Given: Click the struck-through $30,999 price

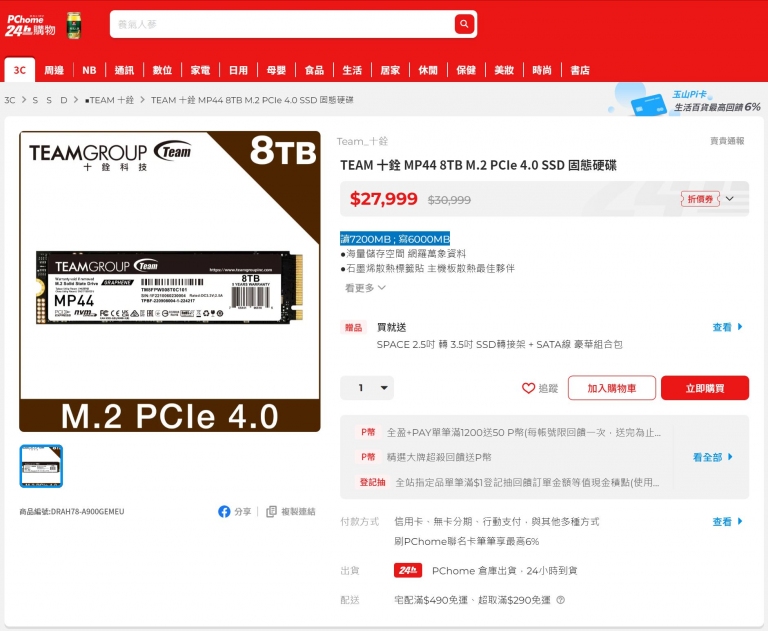Looking at the screenshot, I should 449,200.
